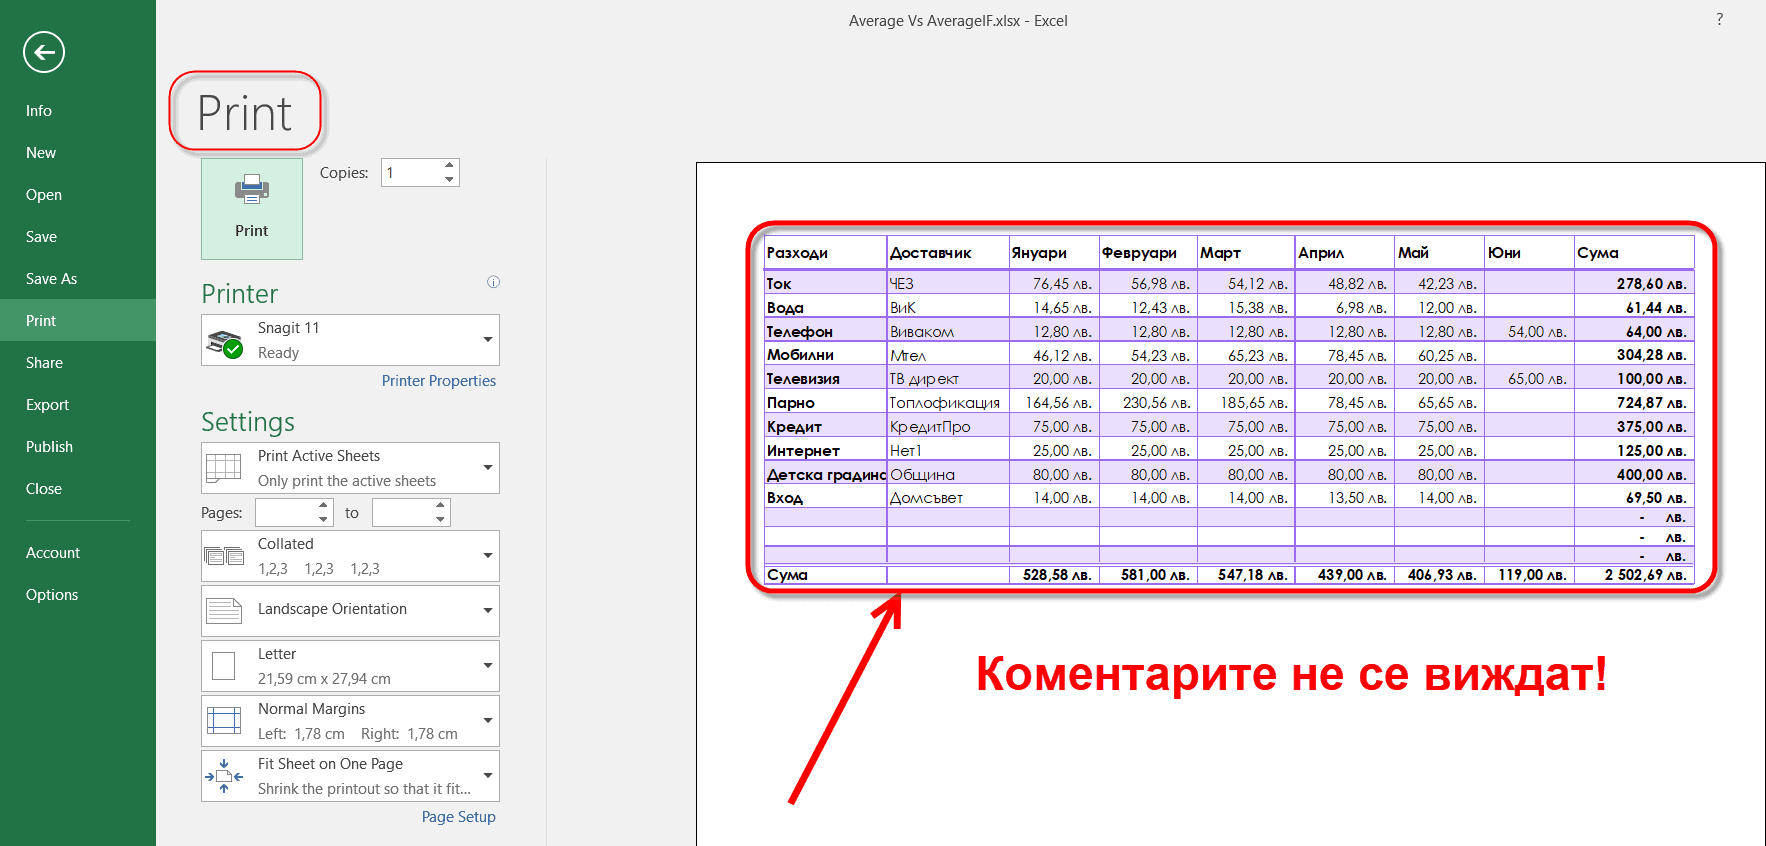Click the printer icon Print button

pos(252,208)
